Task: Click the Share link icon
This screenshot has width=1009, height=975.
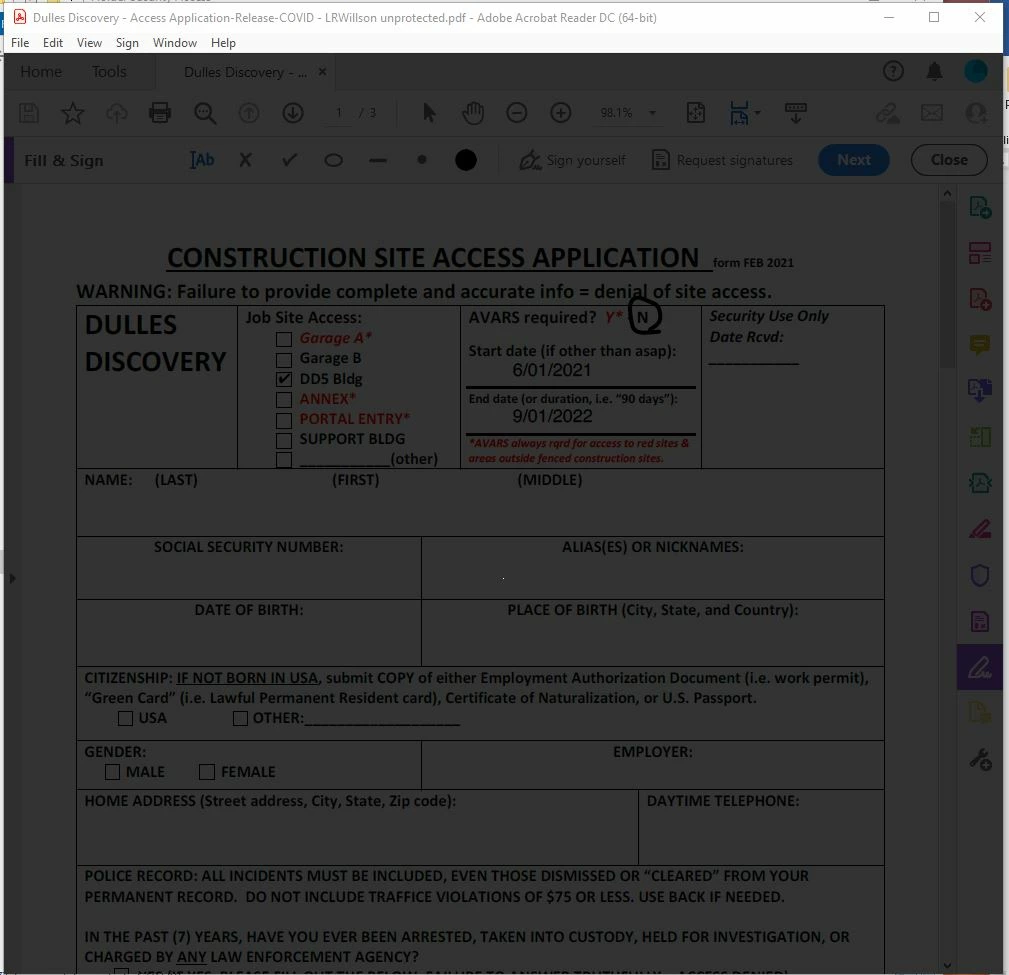Action: 887,113
